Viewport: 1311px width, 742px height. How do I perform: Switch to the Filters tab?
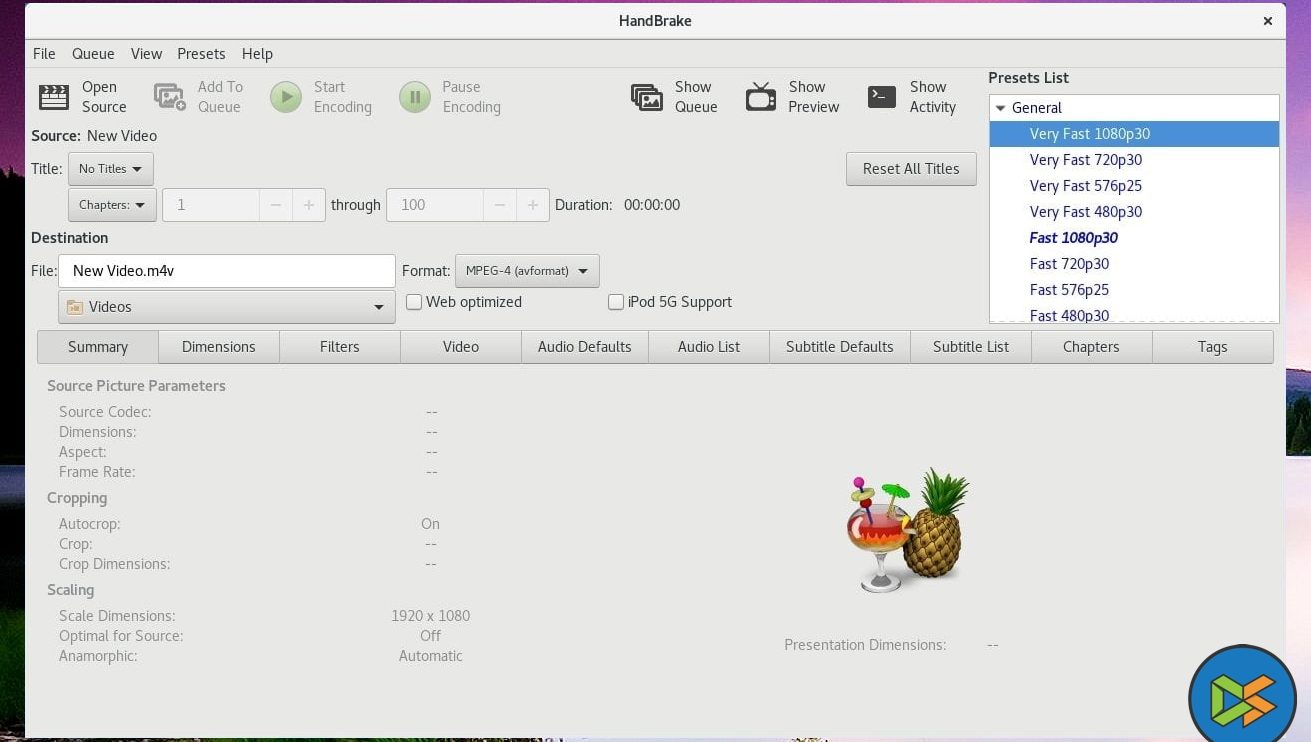[339, 347]
